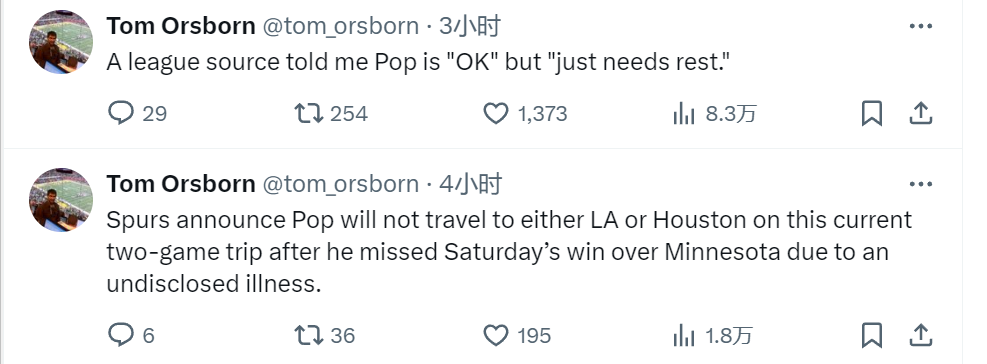This screenshot has height=364, width=987.
Task: Like the tweet with 1,373 likes
Action: point(525,114)
